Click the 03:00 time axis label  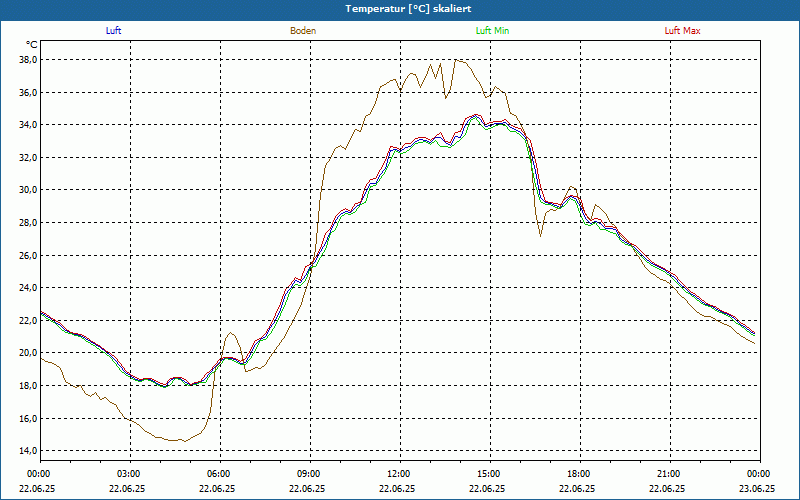click(x=128, y=474)
